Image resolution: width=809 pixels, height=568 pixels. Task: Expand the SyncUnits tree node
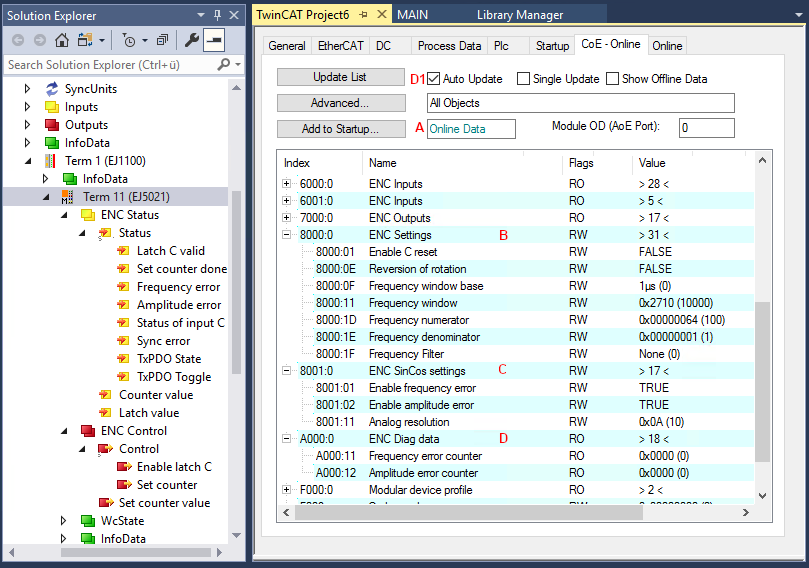pos(27,89)
